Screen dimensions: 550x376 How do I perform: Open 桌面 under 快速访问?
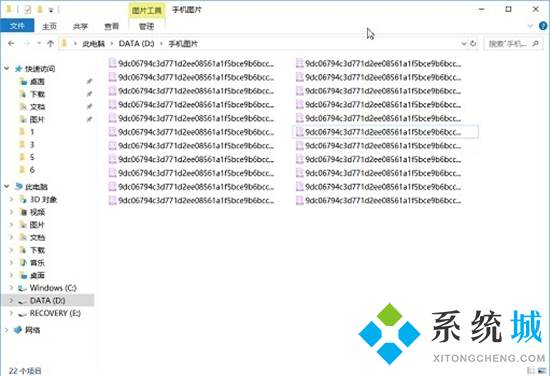pyautogui.click(x=37, y=82)
